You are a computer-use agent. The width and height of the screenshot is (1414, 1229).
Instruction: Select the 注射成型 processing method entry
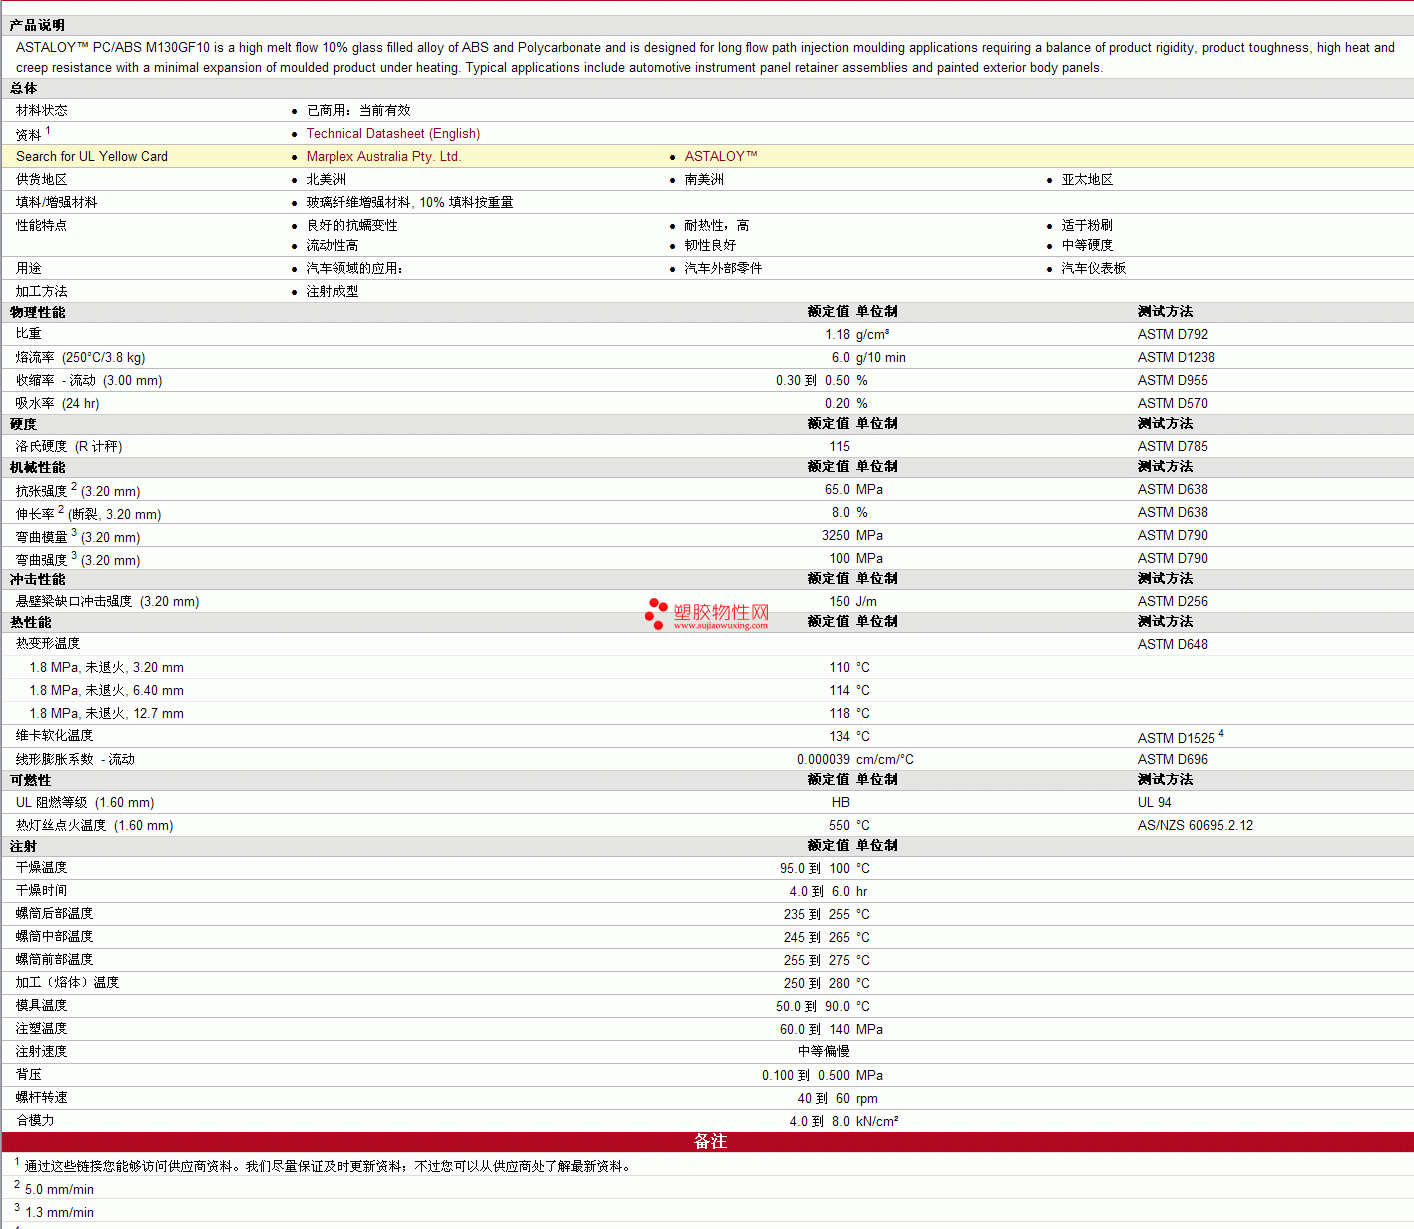pos(332,291)
